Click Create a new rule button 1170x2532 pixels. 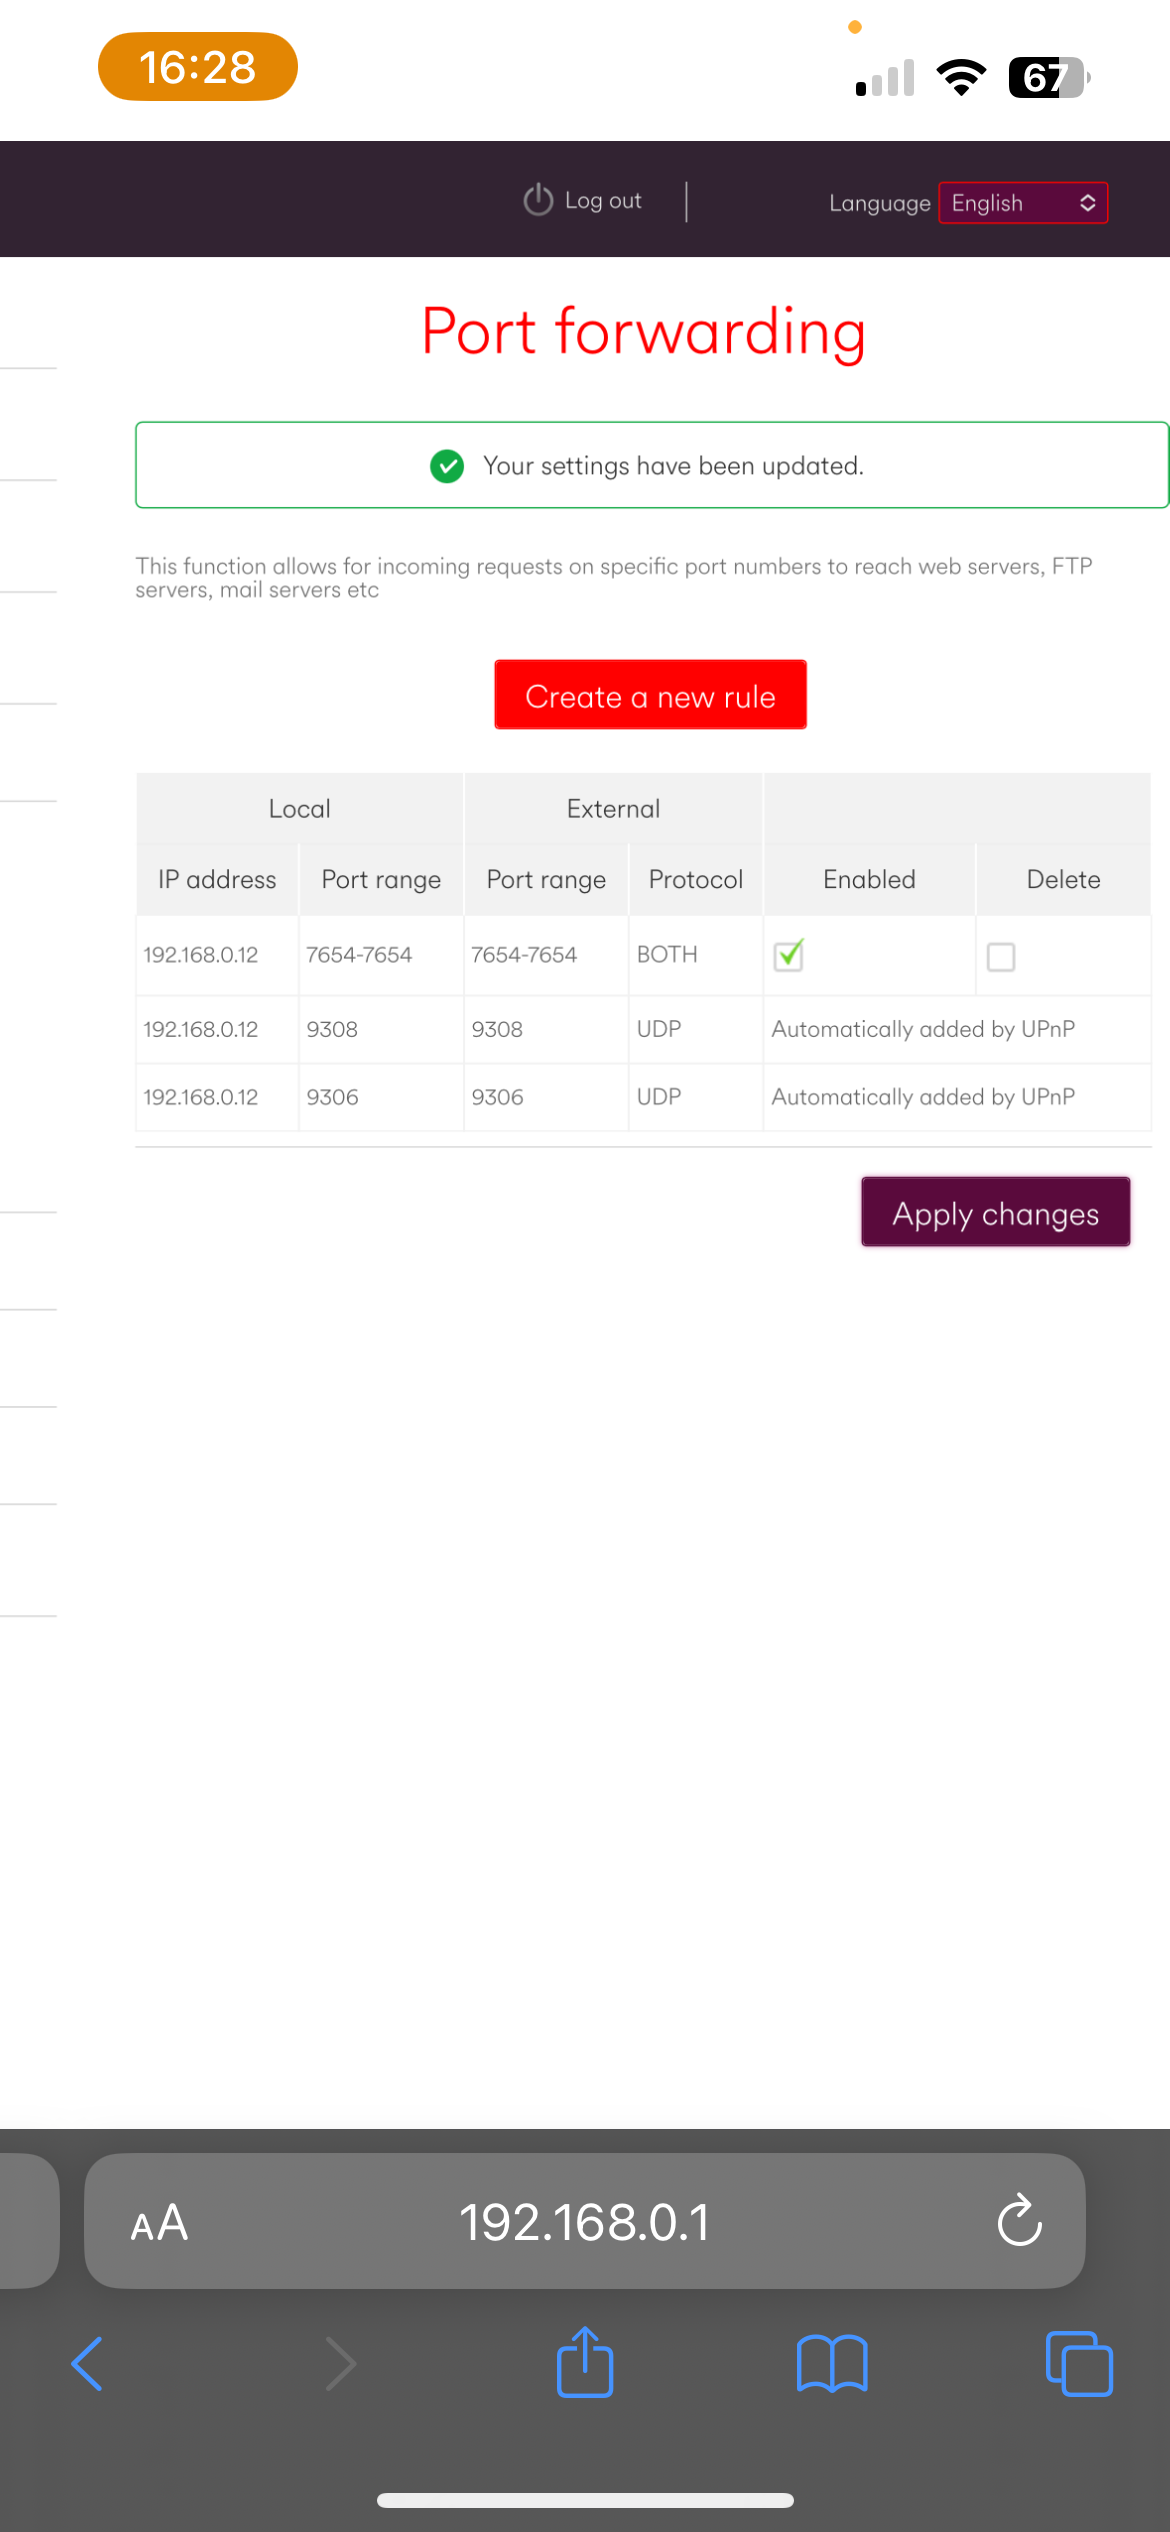point(651,695)
